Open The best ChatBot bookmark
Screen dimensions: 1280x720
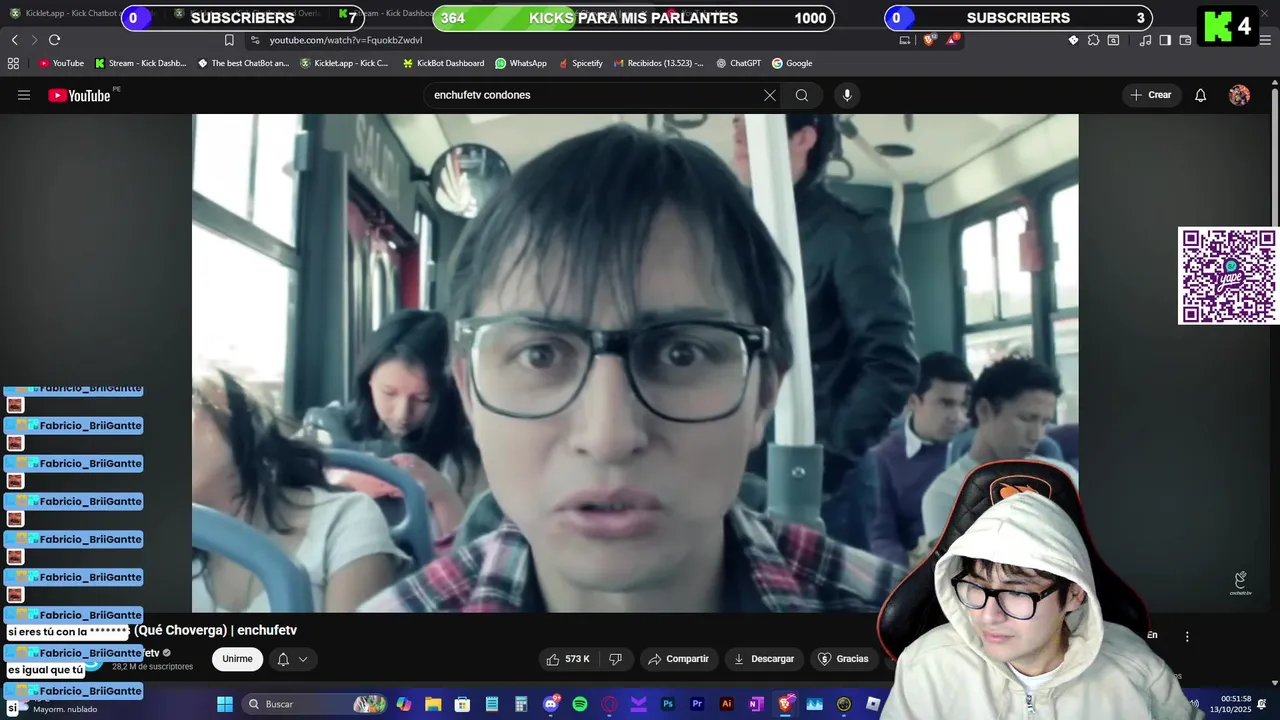(x=244, y=63)
